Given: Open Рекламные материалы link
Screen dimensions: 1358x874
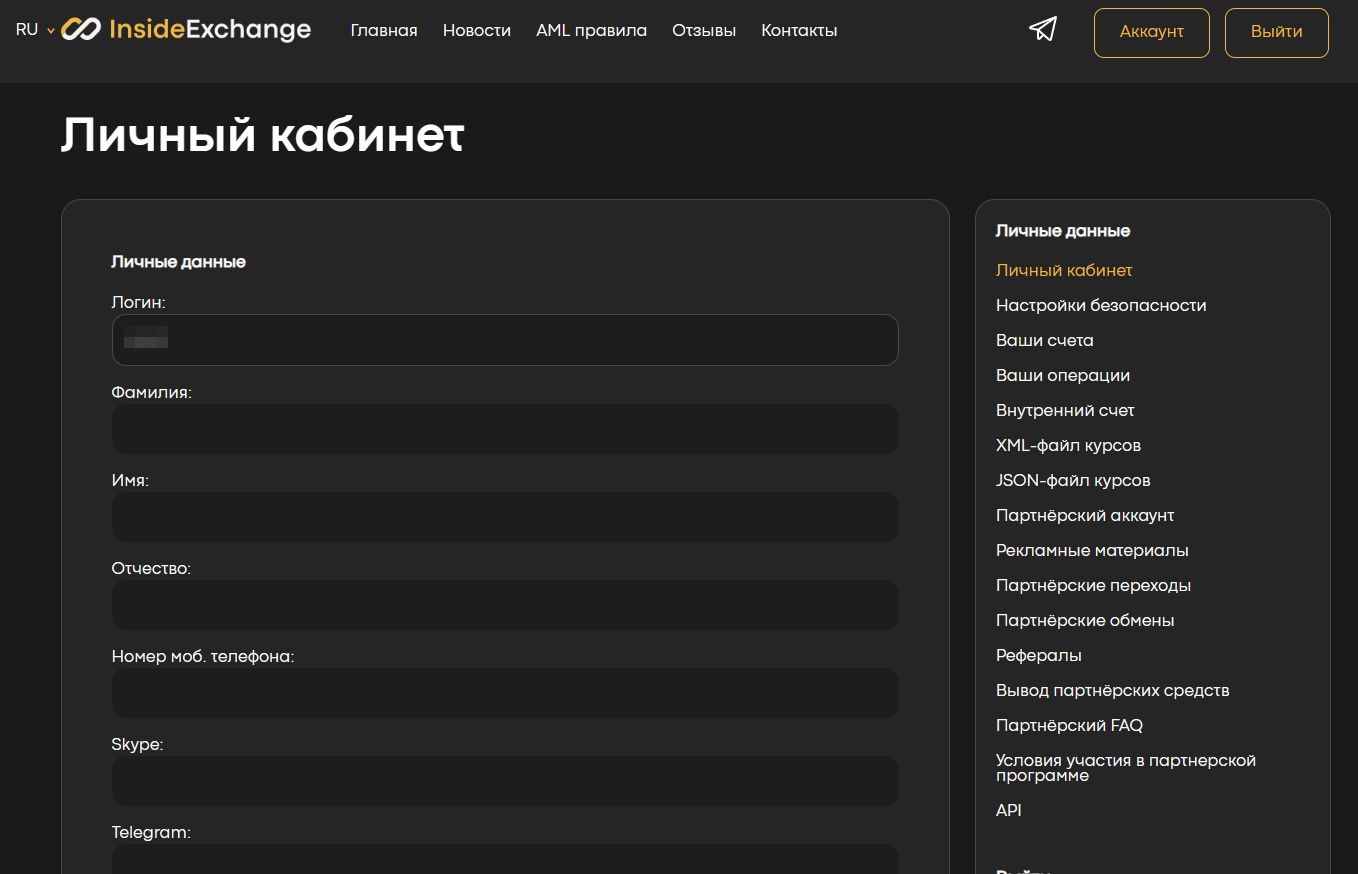Looking at the screenshot, I should point(1092,551).
